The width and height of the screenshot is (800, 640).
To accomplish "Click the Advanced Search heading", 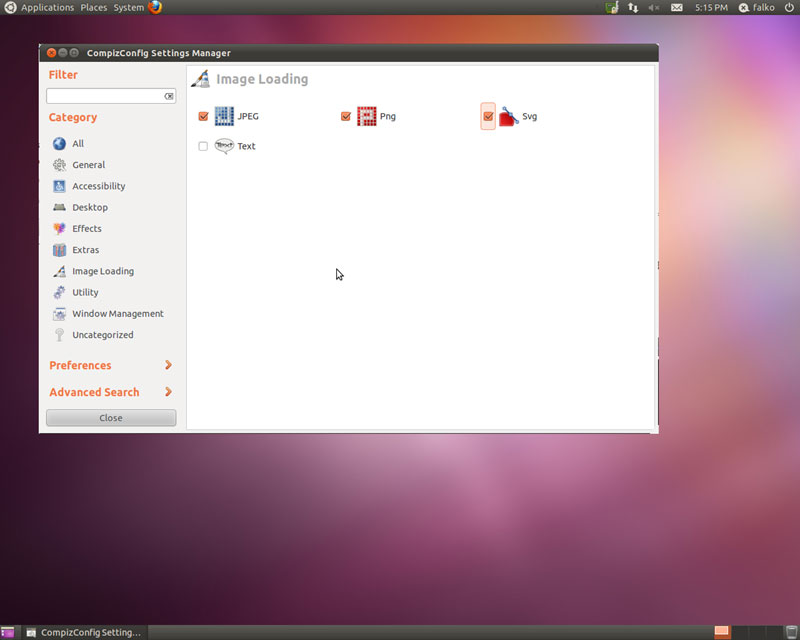I will pyautogui.click(x=94, y=392).
